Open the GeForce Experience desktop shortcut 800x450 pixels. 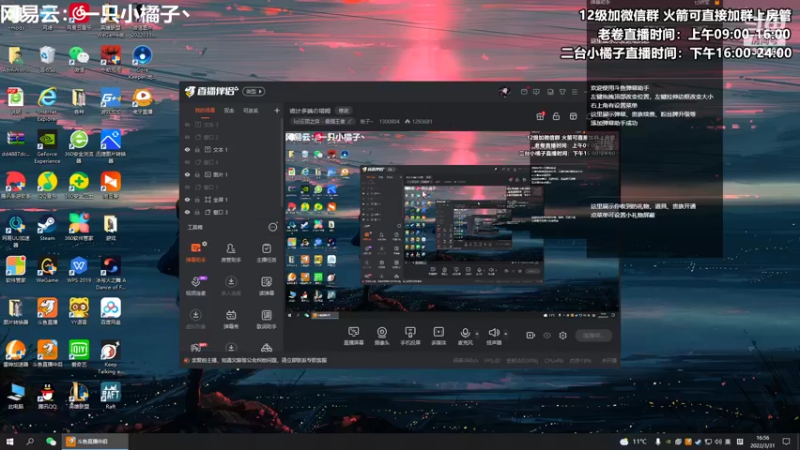47,146
